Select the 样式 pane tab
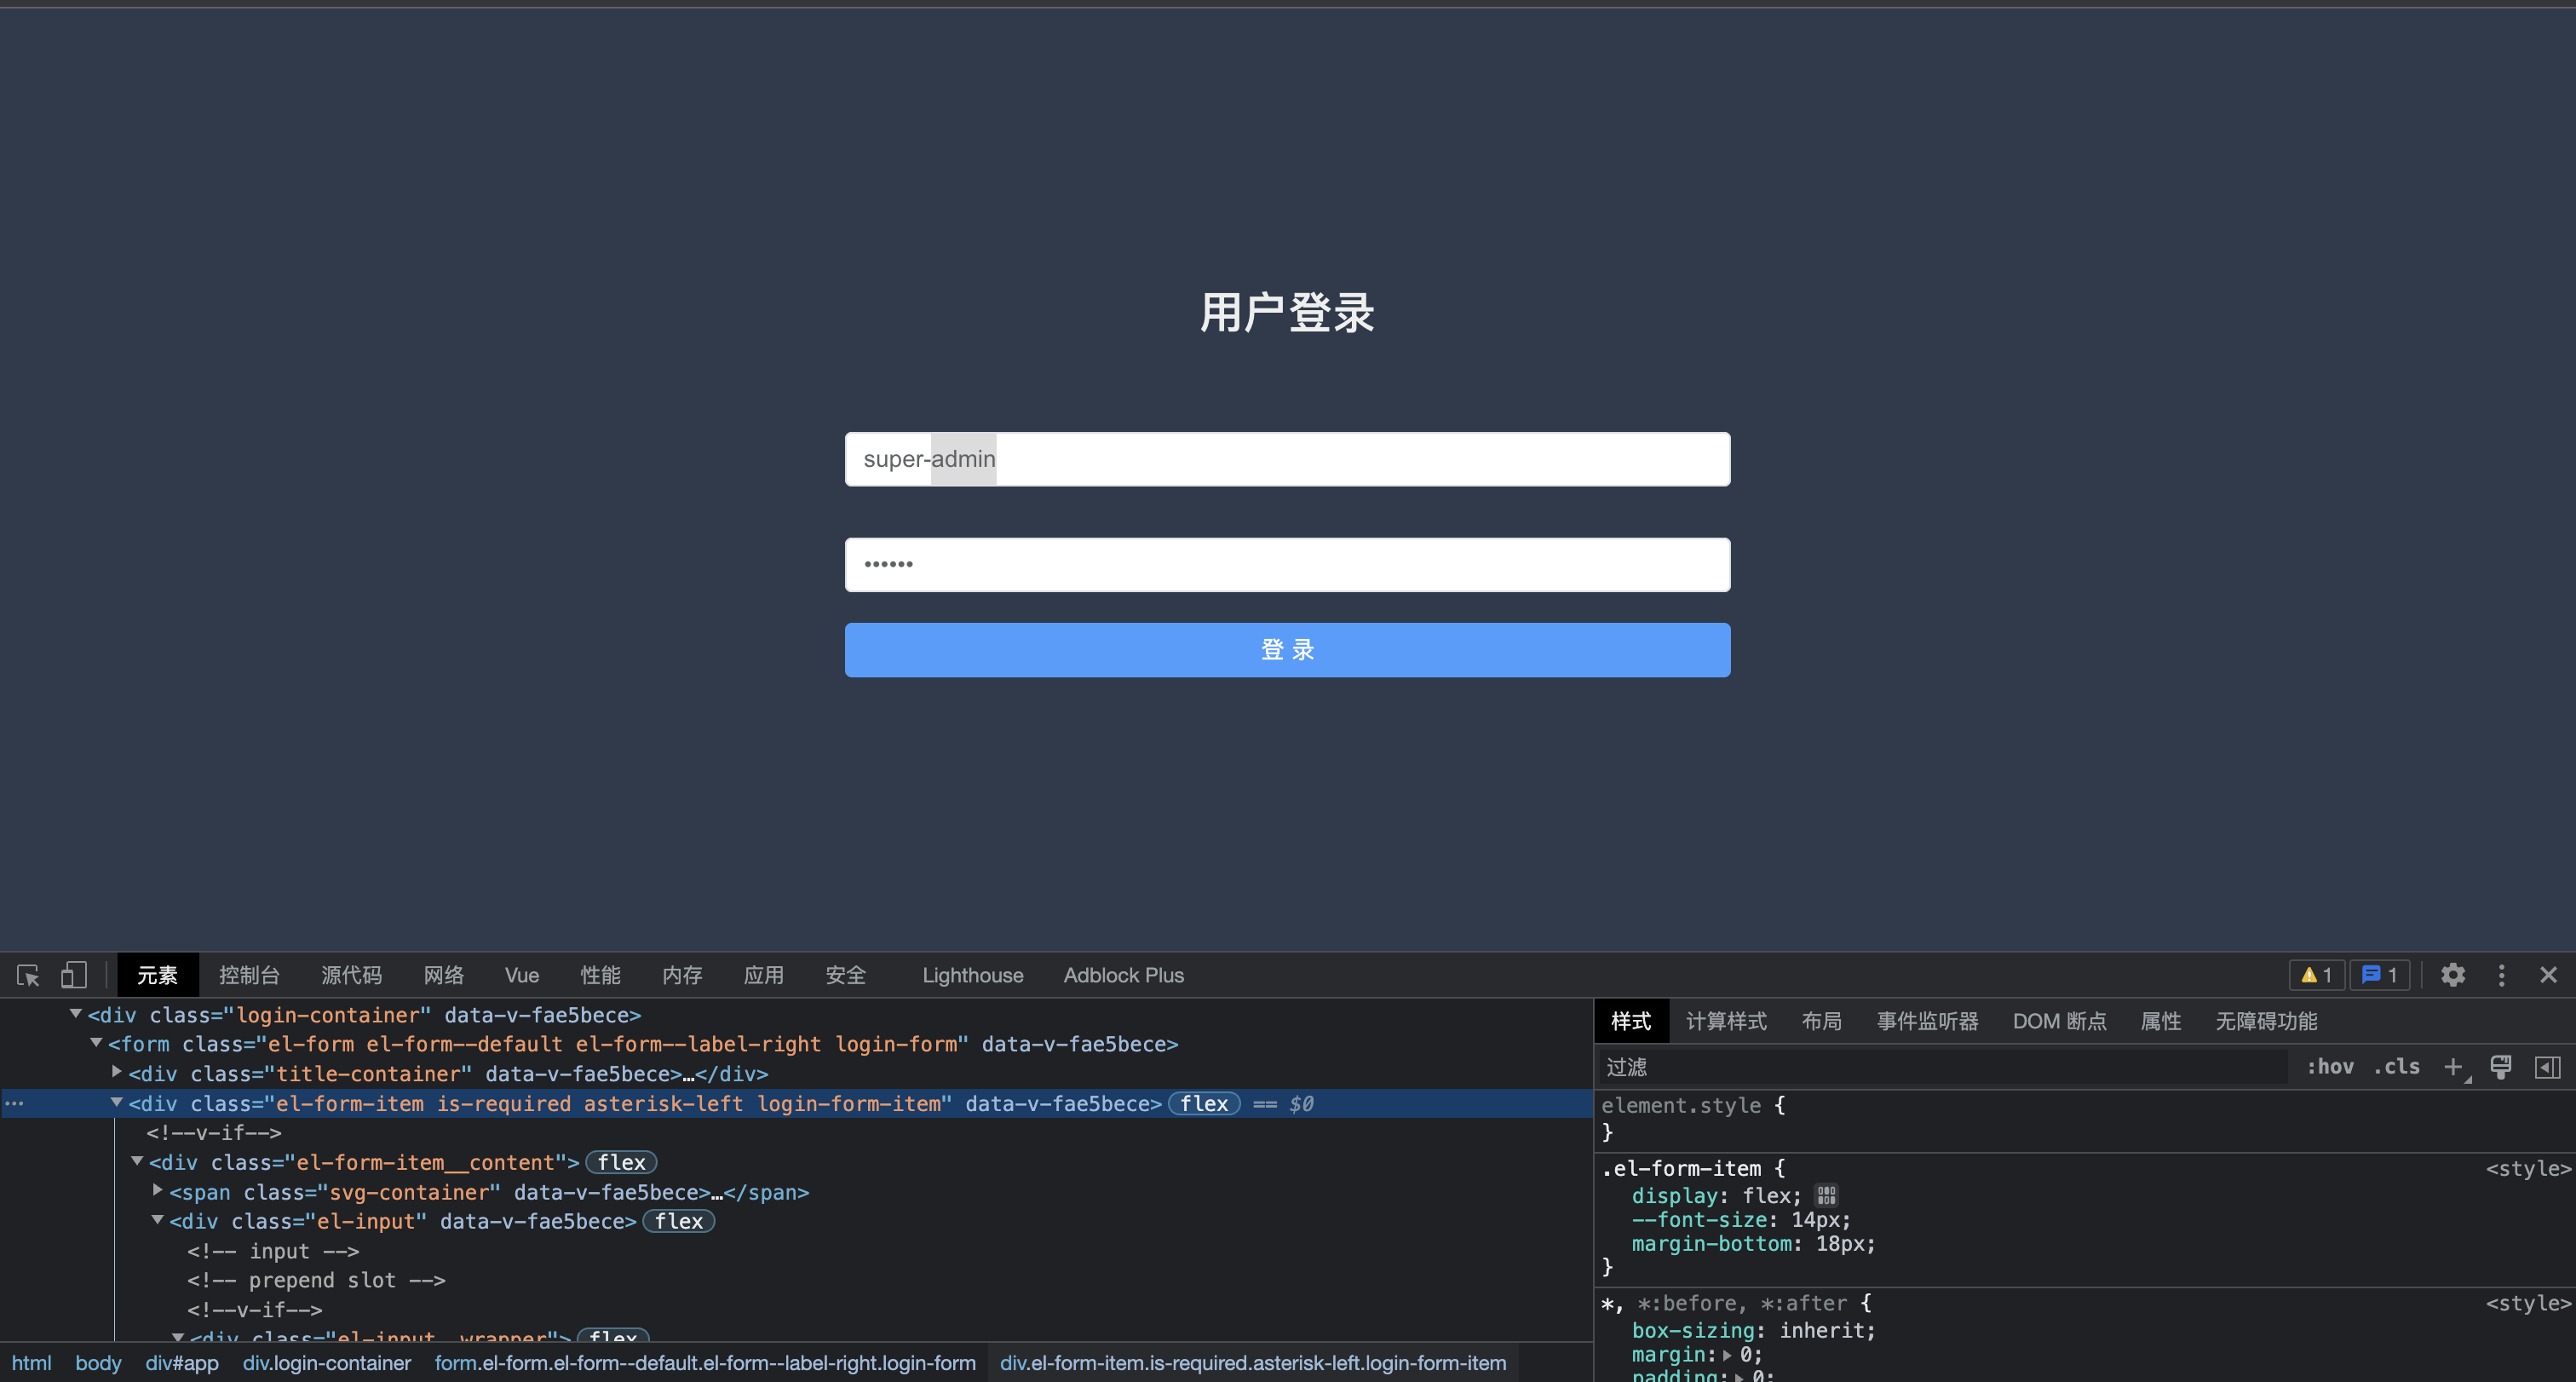 coord(1631,1021)
